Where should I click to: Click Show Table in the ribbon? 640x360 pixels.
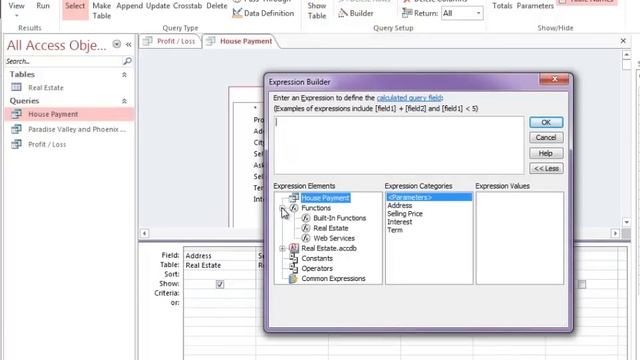click(x=317, y=11)
